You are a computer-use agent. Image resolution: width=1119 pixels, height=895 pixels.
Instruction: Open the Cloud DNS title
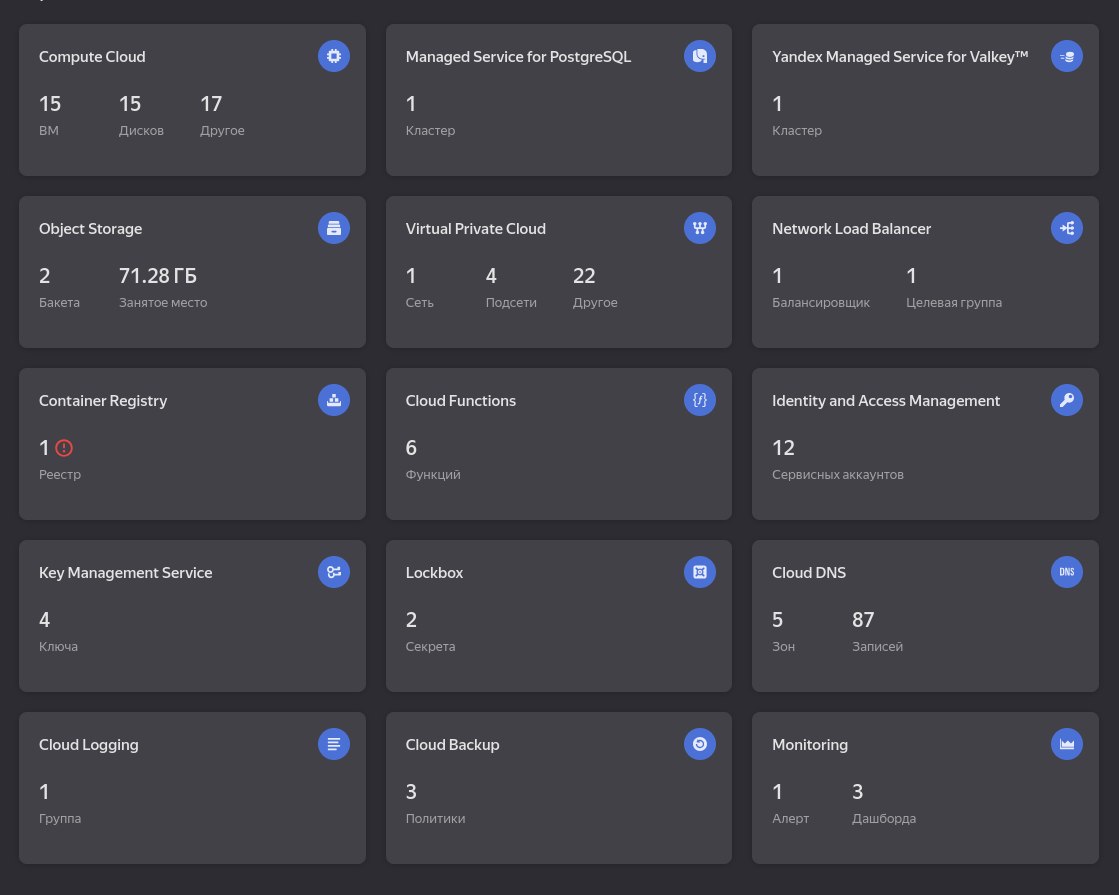[809, 573]
